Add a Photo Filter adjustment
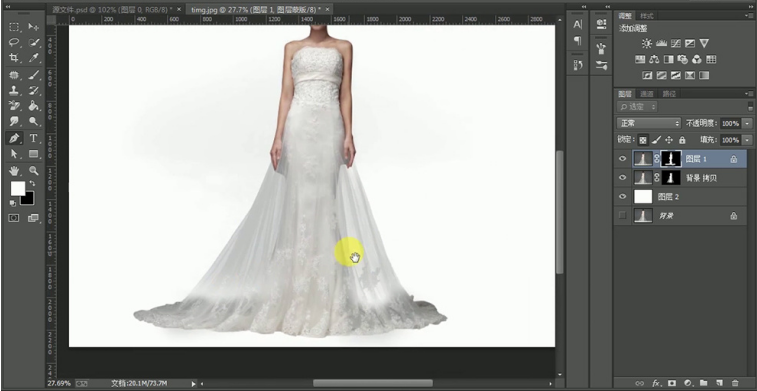The image size is (757, 391). pyautogui.click(x=683, y=59)
